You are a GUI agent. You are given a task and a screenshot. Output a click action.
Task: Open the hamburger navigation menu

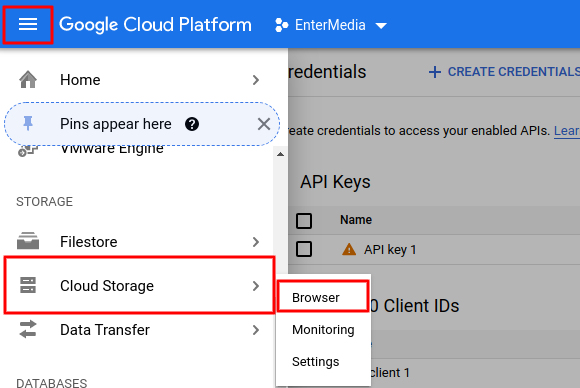click(x=28, y=24)
